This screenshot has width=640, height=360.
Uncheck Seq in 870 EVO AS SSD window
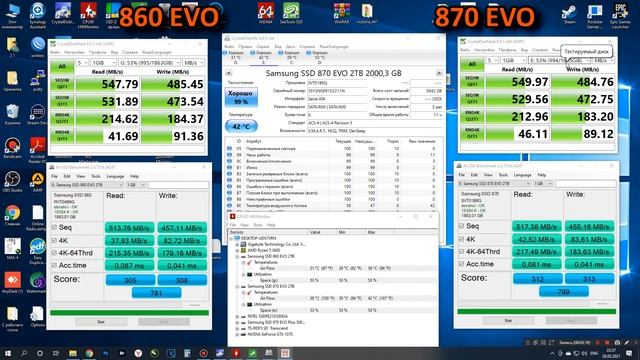(462, 226)
